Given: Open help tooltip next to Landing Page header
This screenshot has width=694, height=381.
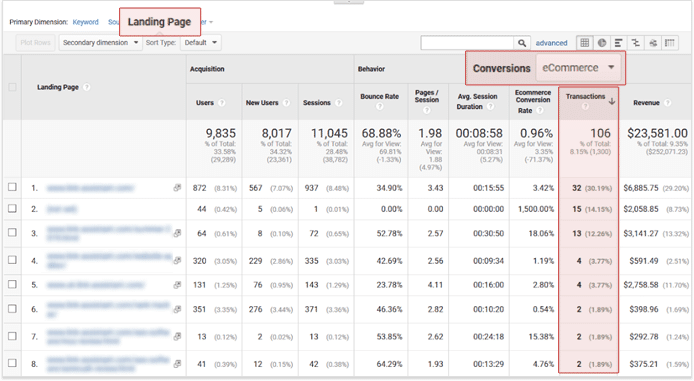Looking at the screenshot, I should point(87,87).
